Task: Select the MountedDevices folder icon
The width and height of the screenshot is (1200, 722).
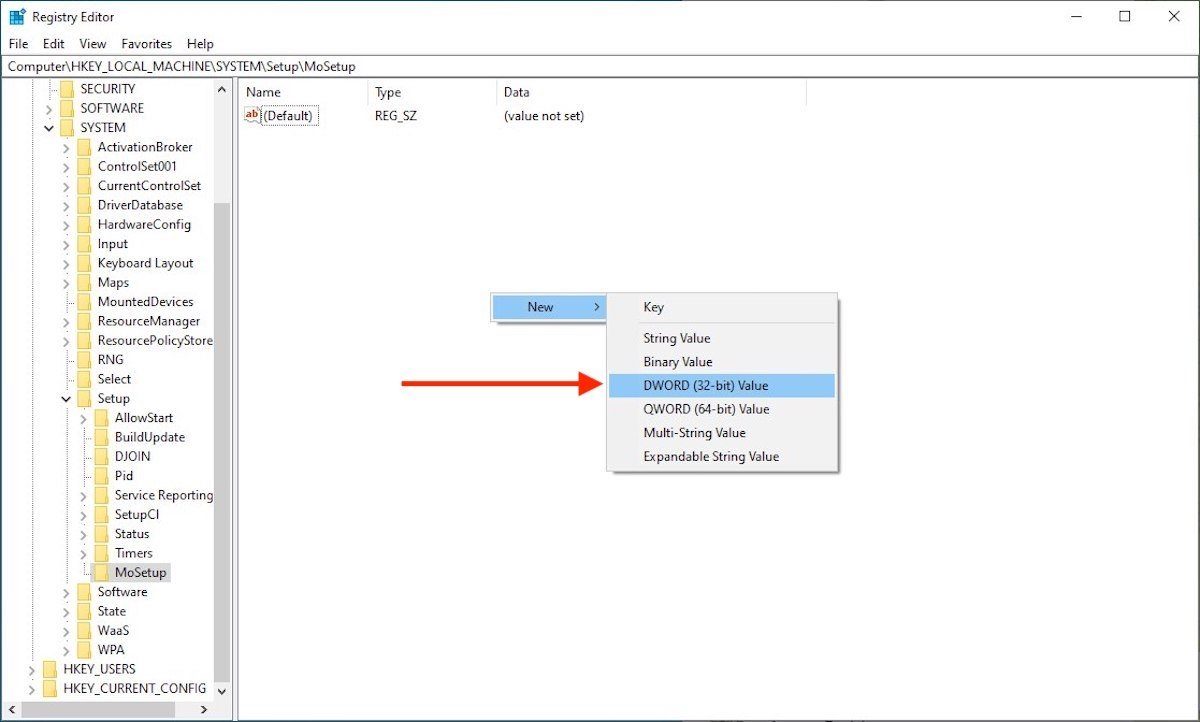Action: click(x=84, y=302)
